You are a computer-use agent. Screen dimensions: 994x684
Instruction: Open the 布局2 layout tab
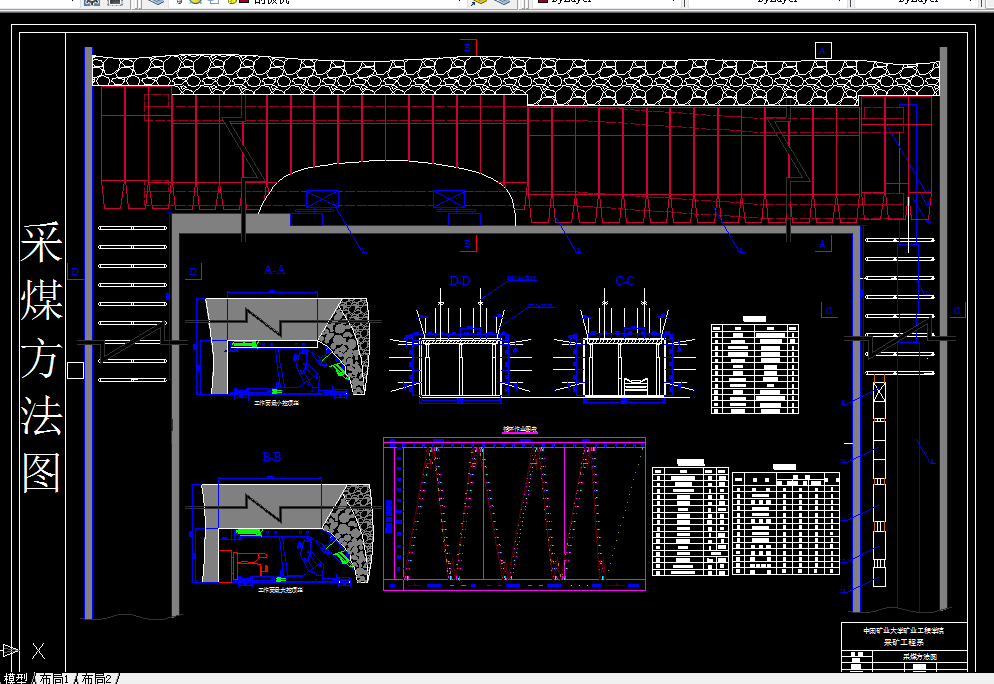96,678
